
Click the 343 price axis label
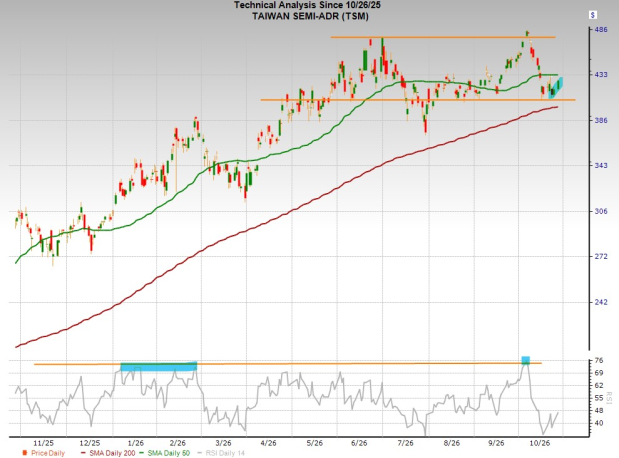tap(601, 165)
